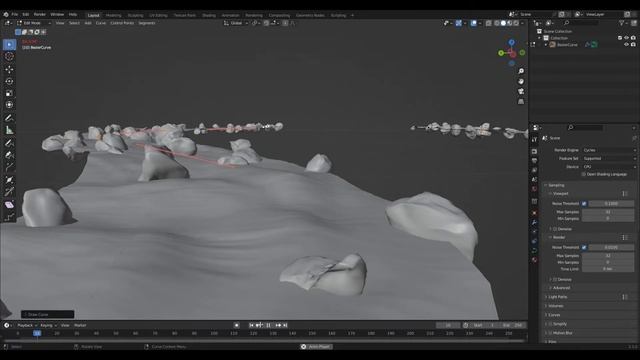This screenshot has width=640, height=360.
Task: Select solid viewport shading mode
Action: [503, 23]
